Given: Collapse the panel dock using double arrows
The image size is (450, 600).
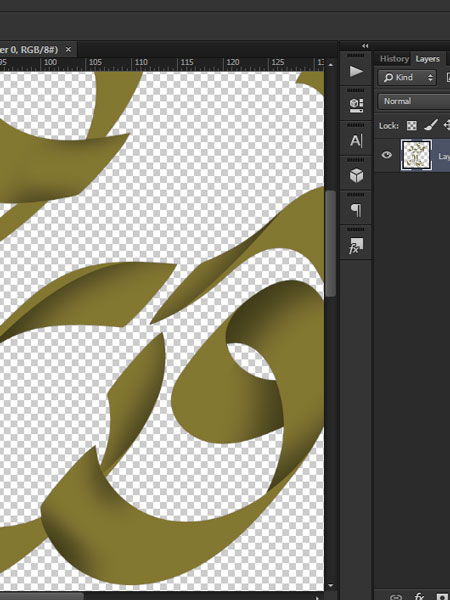Looking at the screenshot, I should tap(365, 46).
